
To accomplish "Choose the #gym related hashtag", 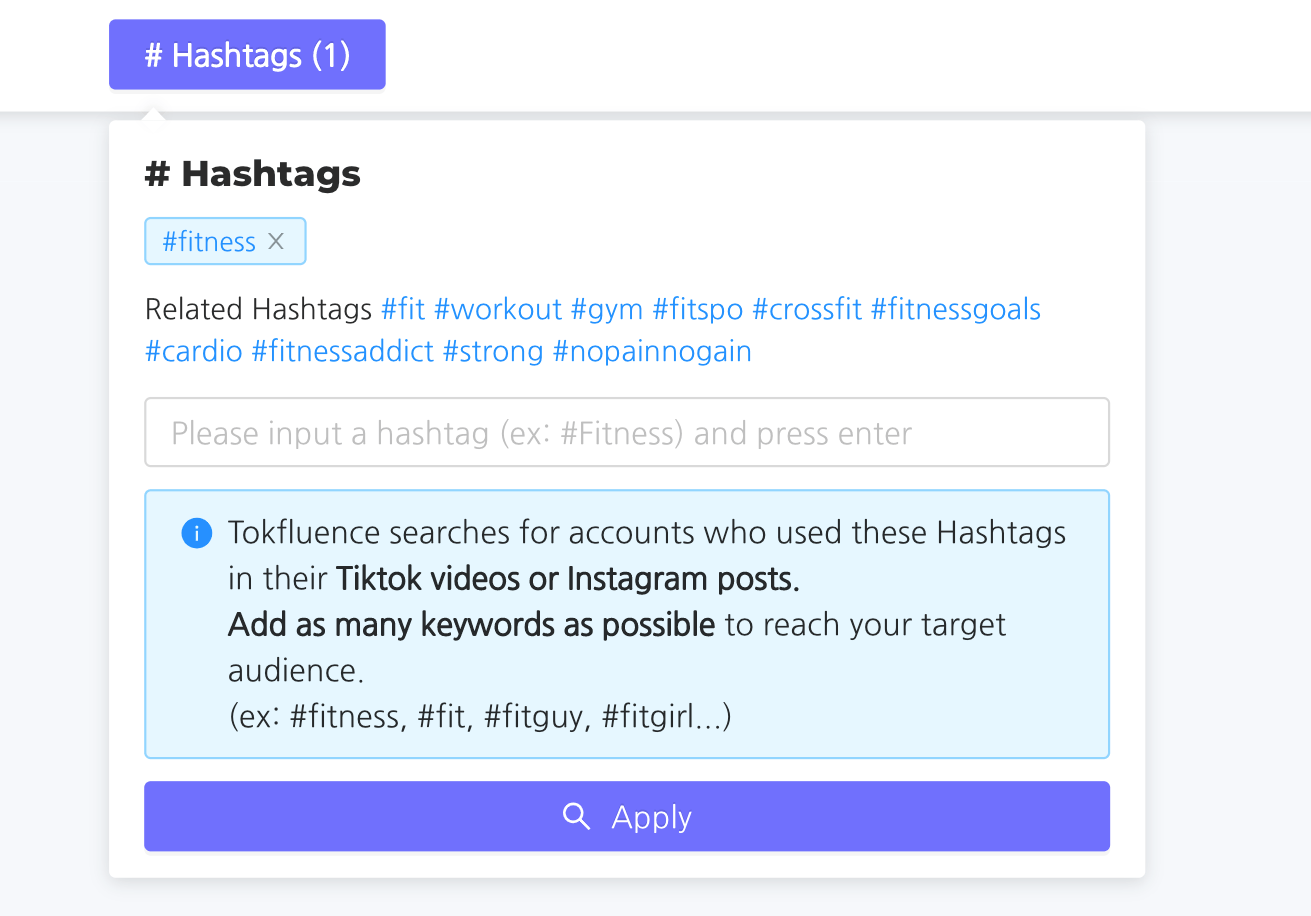I will (607, 309).
